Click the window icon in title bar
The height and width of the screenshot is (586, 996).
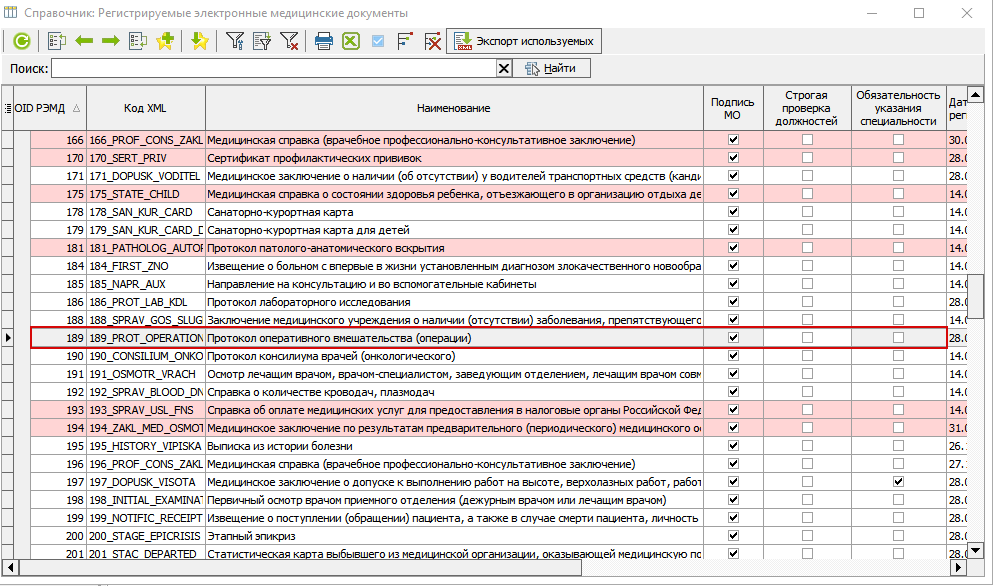tap(10, 13)
